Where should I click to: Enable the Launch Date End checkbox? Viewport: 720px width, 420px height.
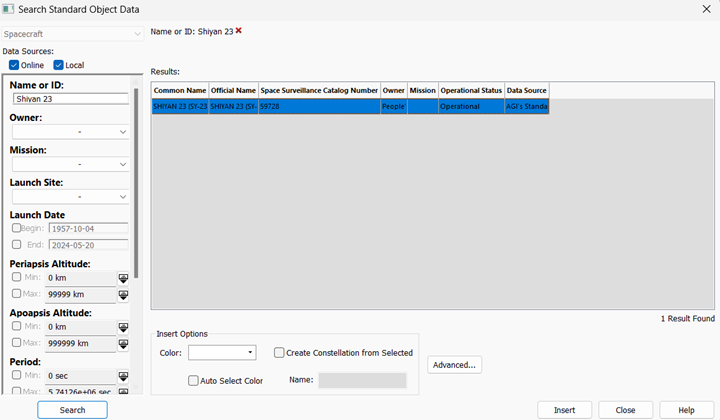point(17,244)
